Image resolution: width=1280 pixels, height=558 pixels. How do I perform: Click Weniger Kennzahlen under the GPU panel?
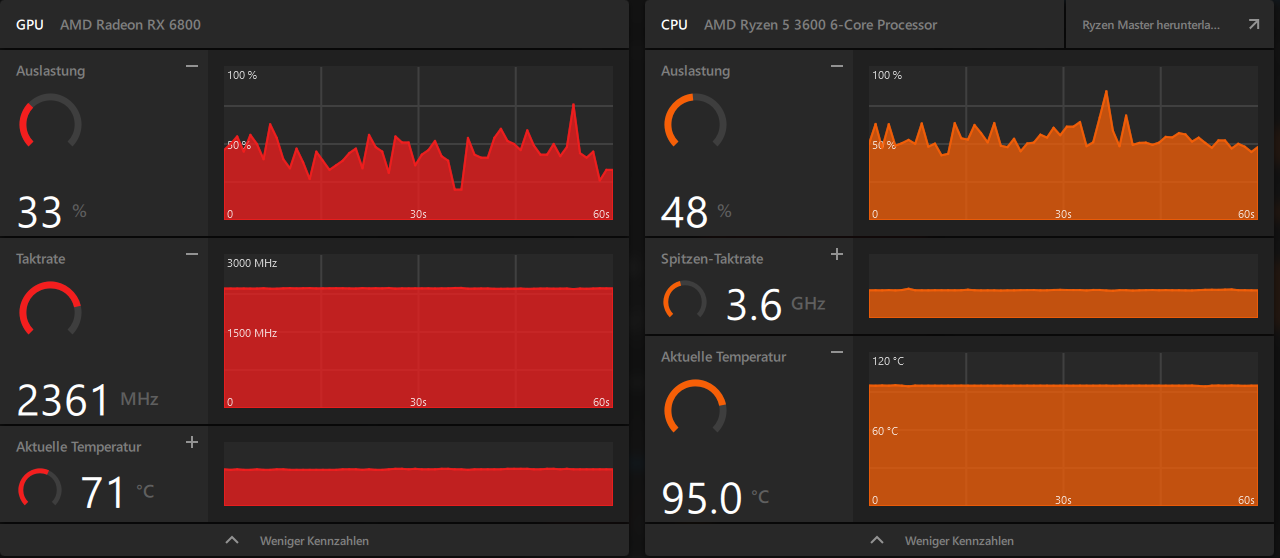(314, 541)
